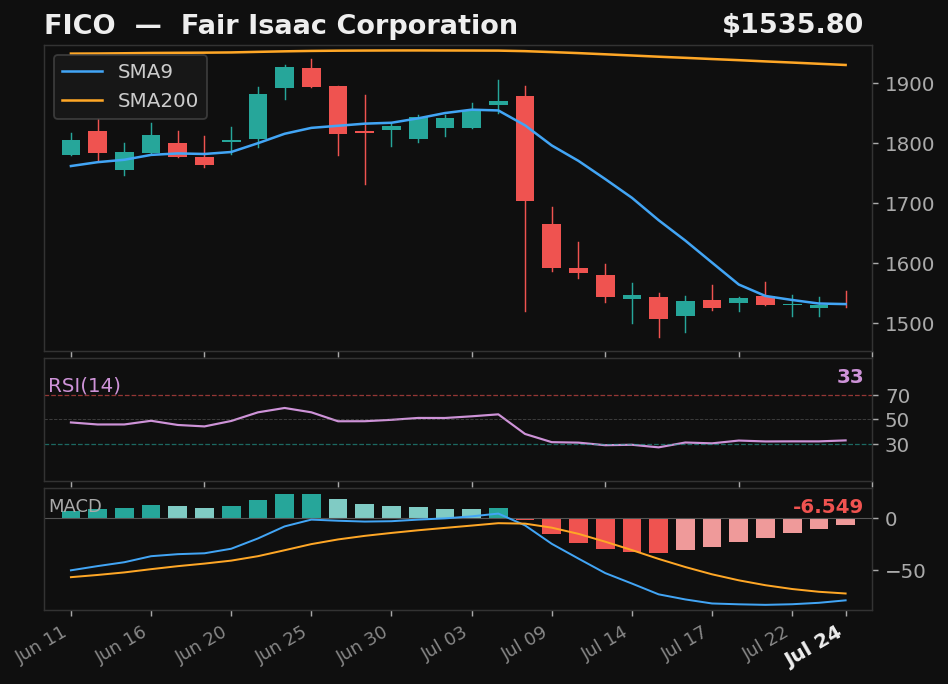
Task: Click the orange SMA200 legend line swatch
Action: point(83,100)
